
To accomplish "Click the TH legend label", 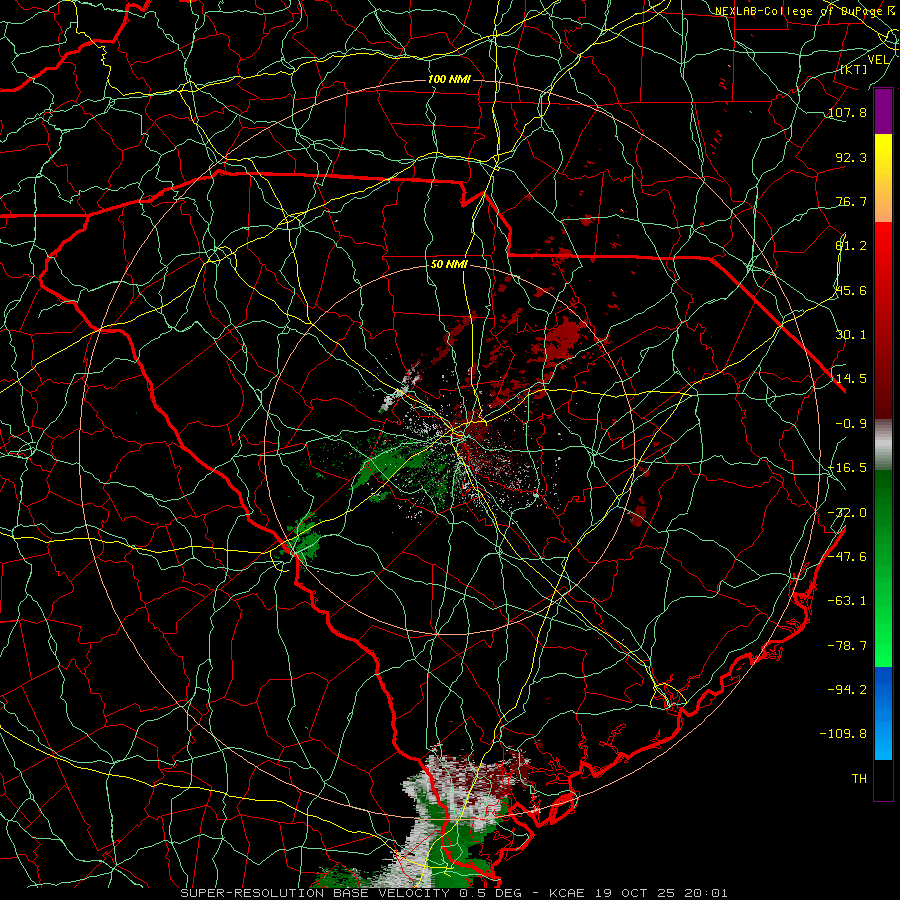I will point(859,779).
